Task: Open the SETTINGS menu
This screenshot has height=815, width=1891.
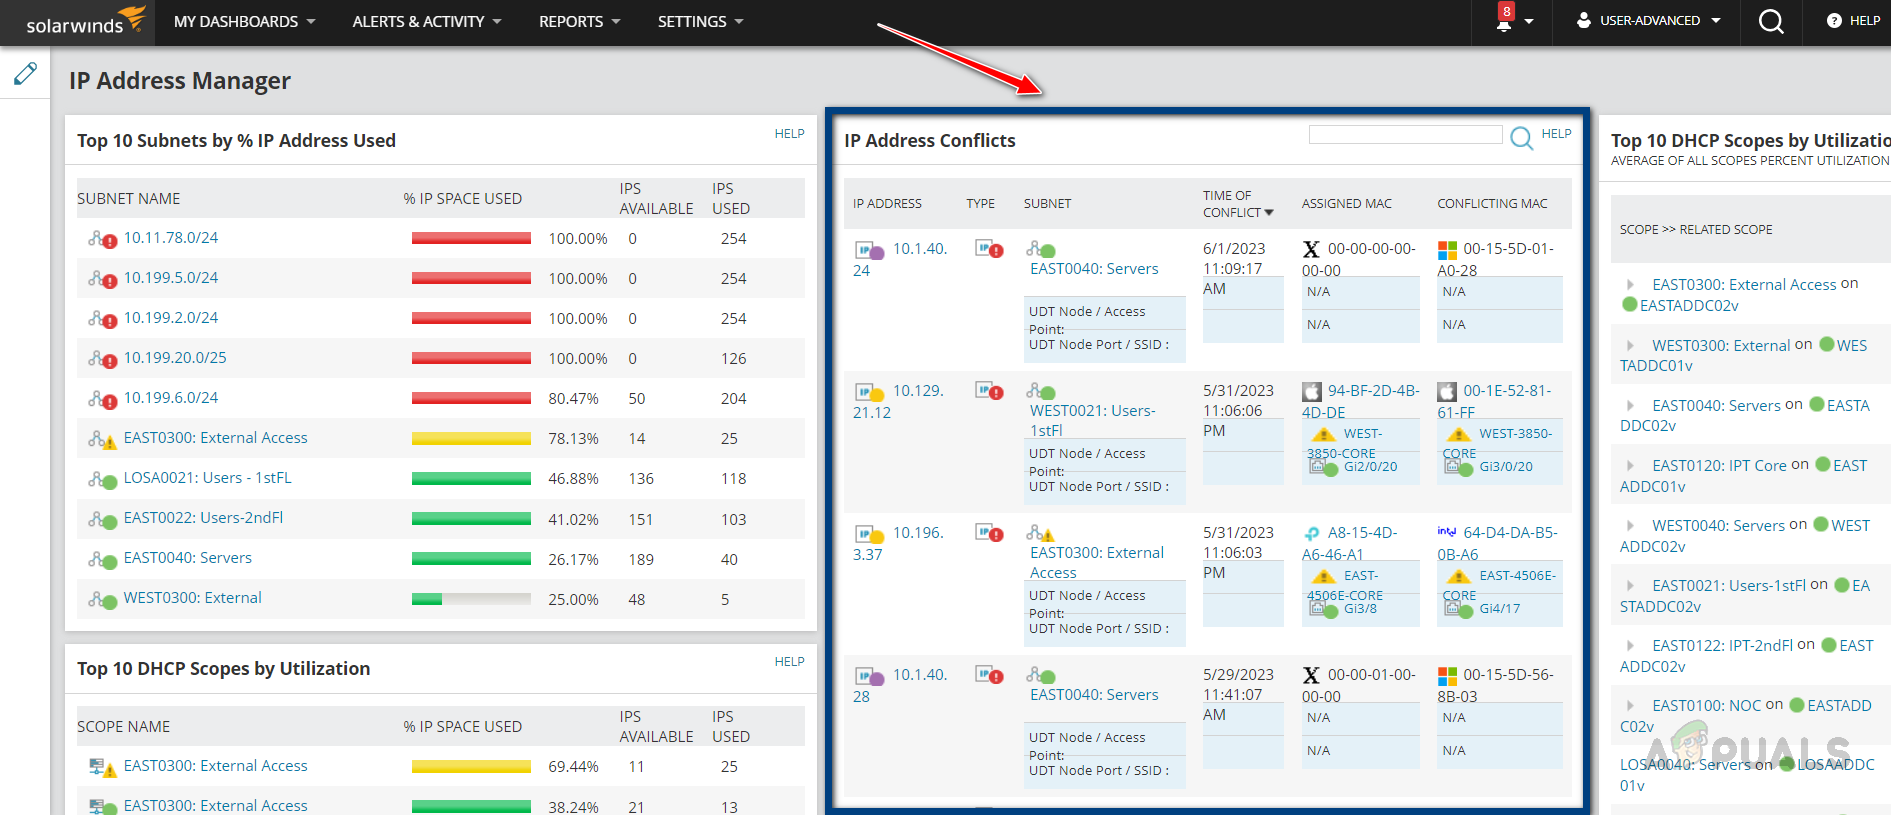Action: click(700, 21)
